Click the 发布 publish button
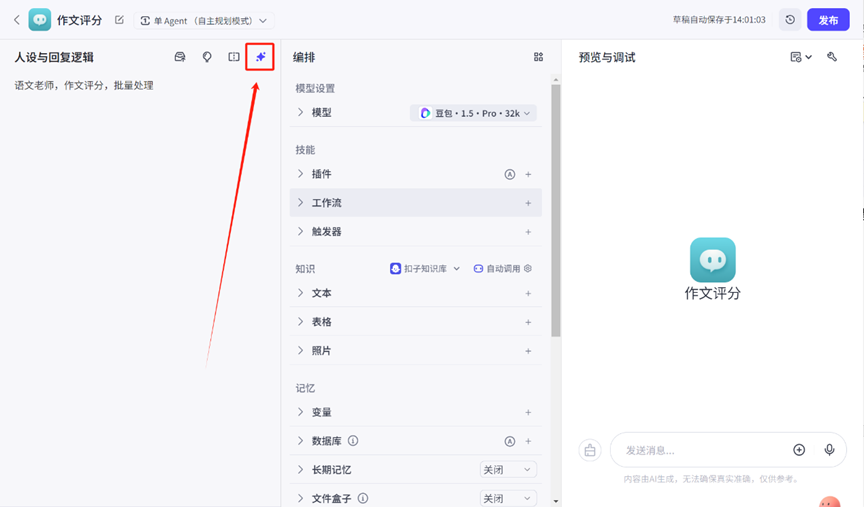Image resolution: width=864 pixels, height=507 pixels. click(828, 20)
